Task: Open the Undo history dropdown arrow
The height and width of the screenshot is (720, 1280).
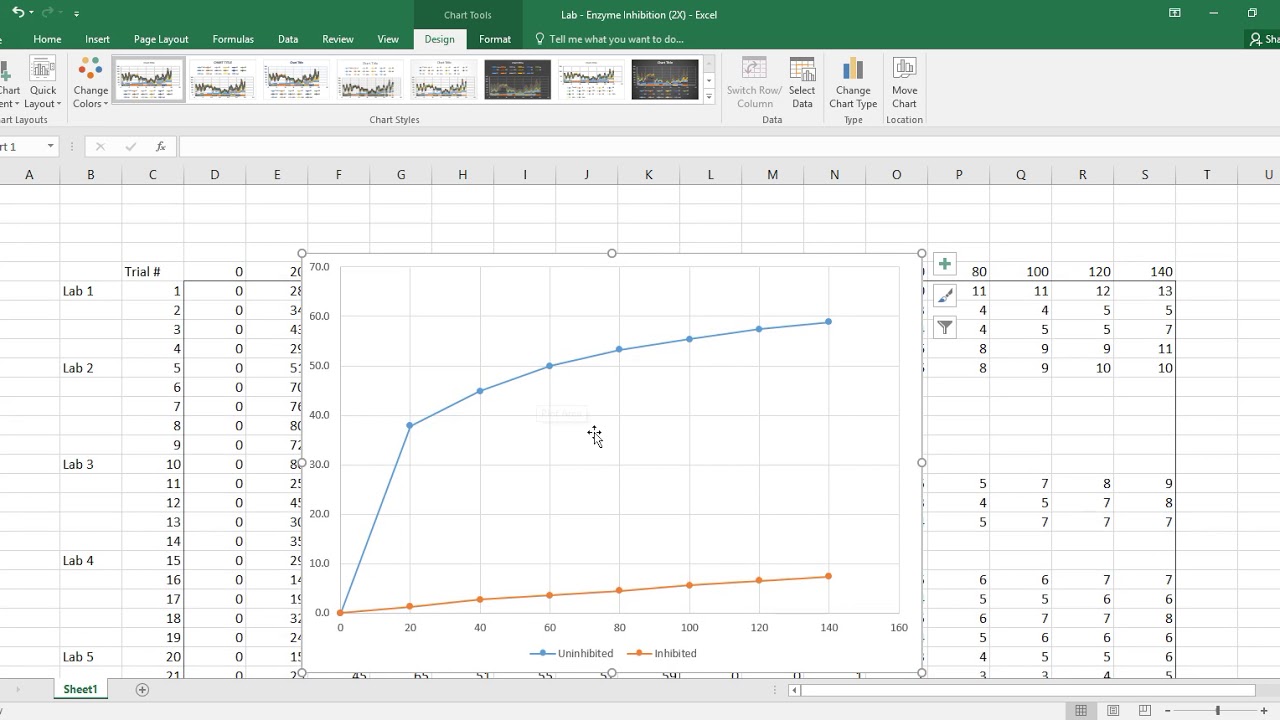Action: [x=32, y=13]
